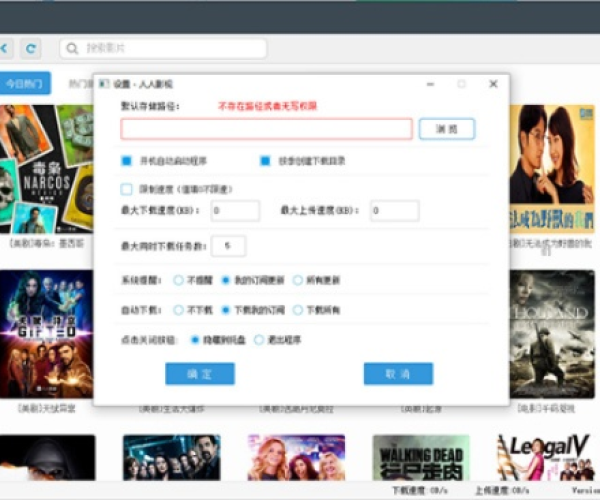Cancel settings with the 取消 button

398,374
